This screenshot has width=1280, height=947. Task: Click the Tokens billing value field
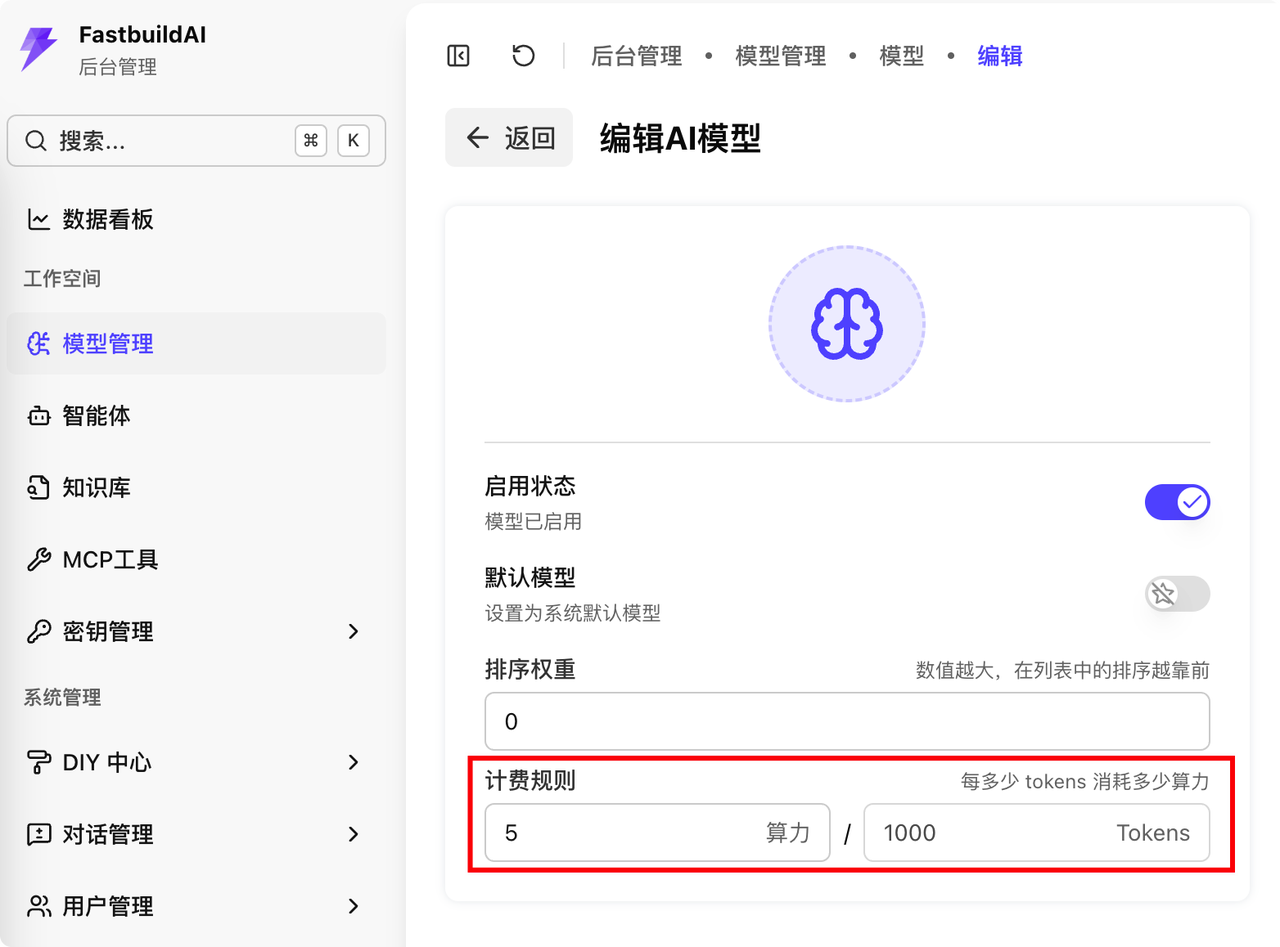[1037, 833]
